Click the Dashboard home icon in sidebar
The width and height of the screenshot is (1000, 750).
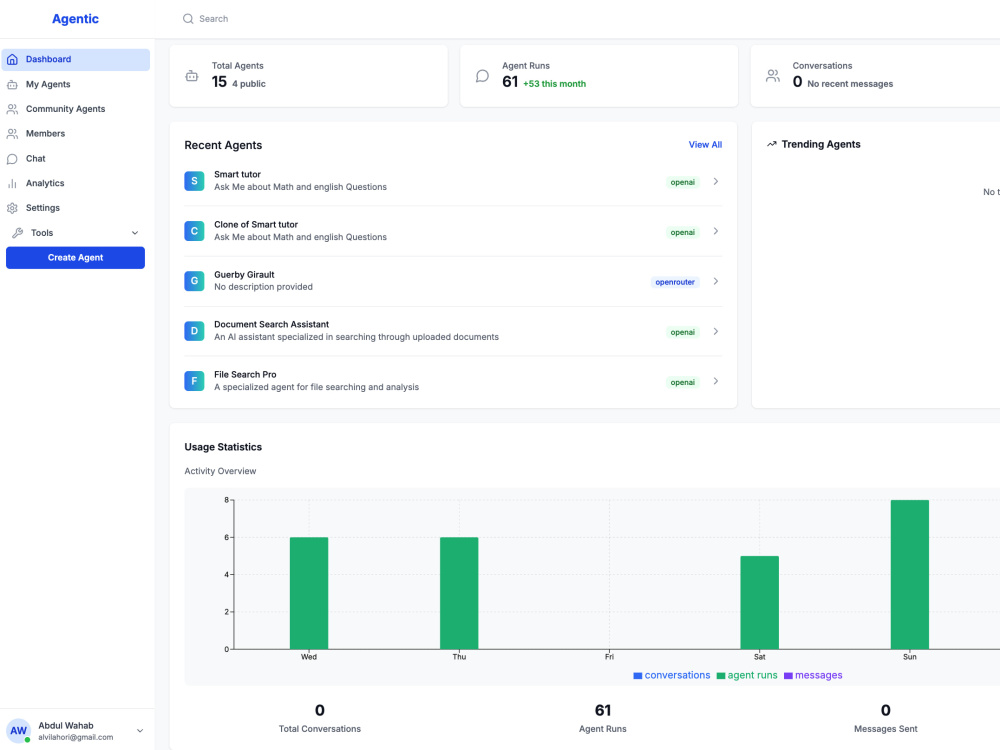pos(12,59)
